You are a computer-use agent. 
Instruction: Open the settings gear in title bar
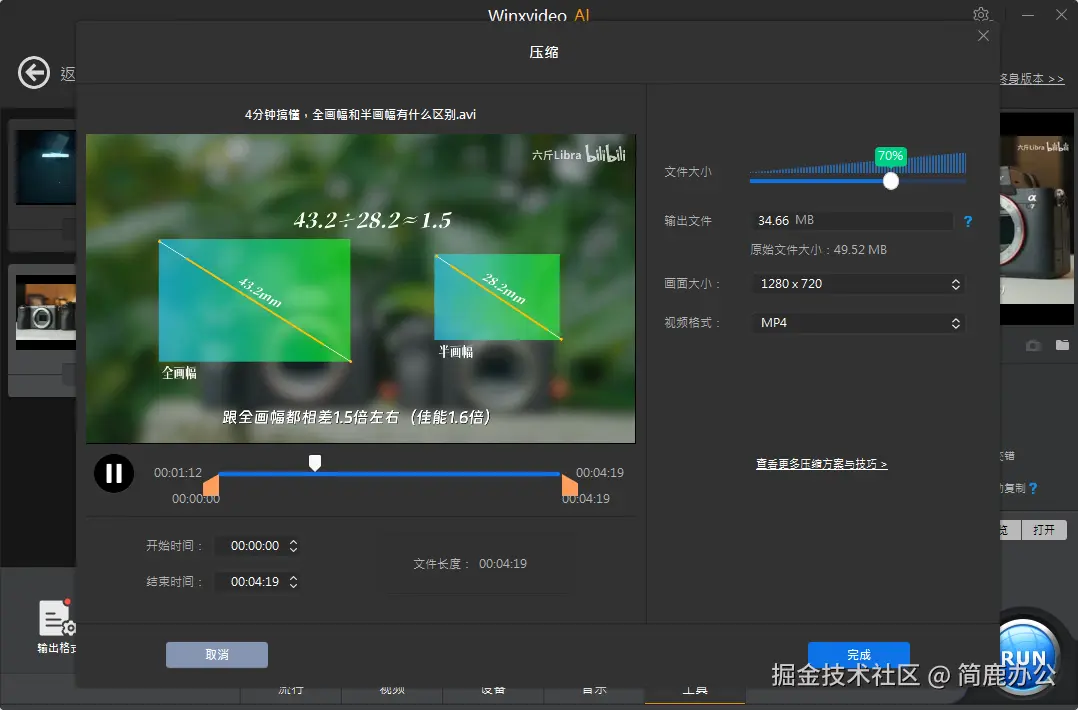pyautogui.click(x=981, y=14)
